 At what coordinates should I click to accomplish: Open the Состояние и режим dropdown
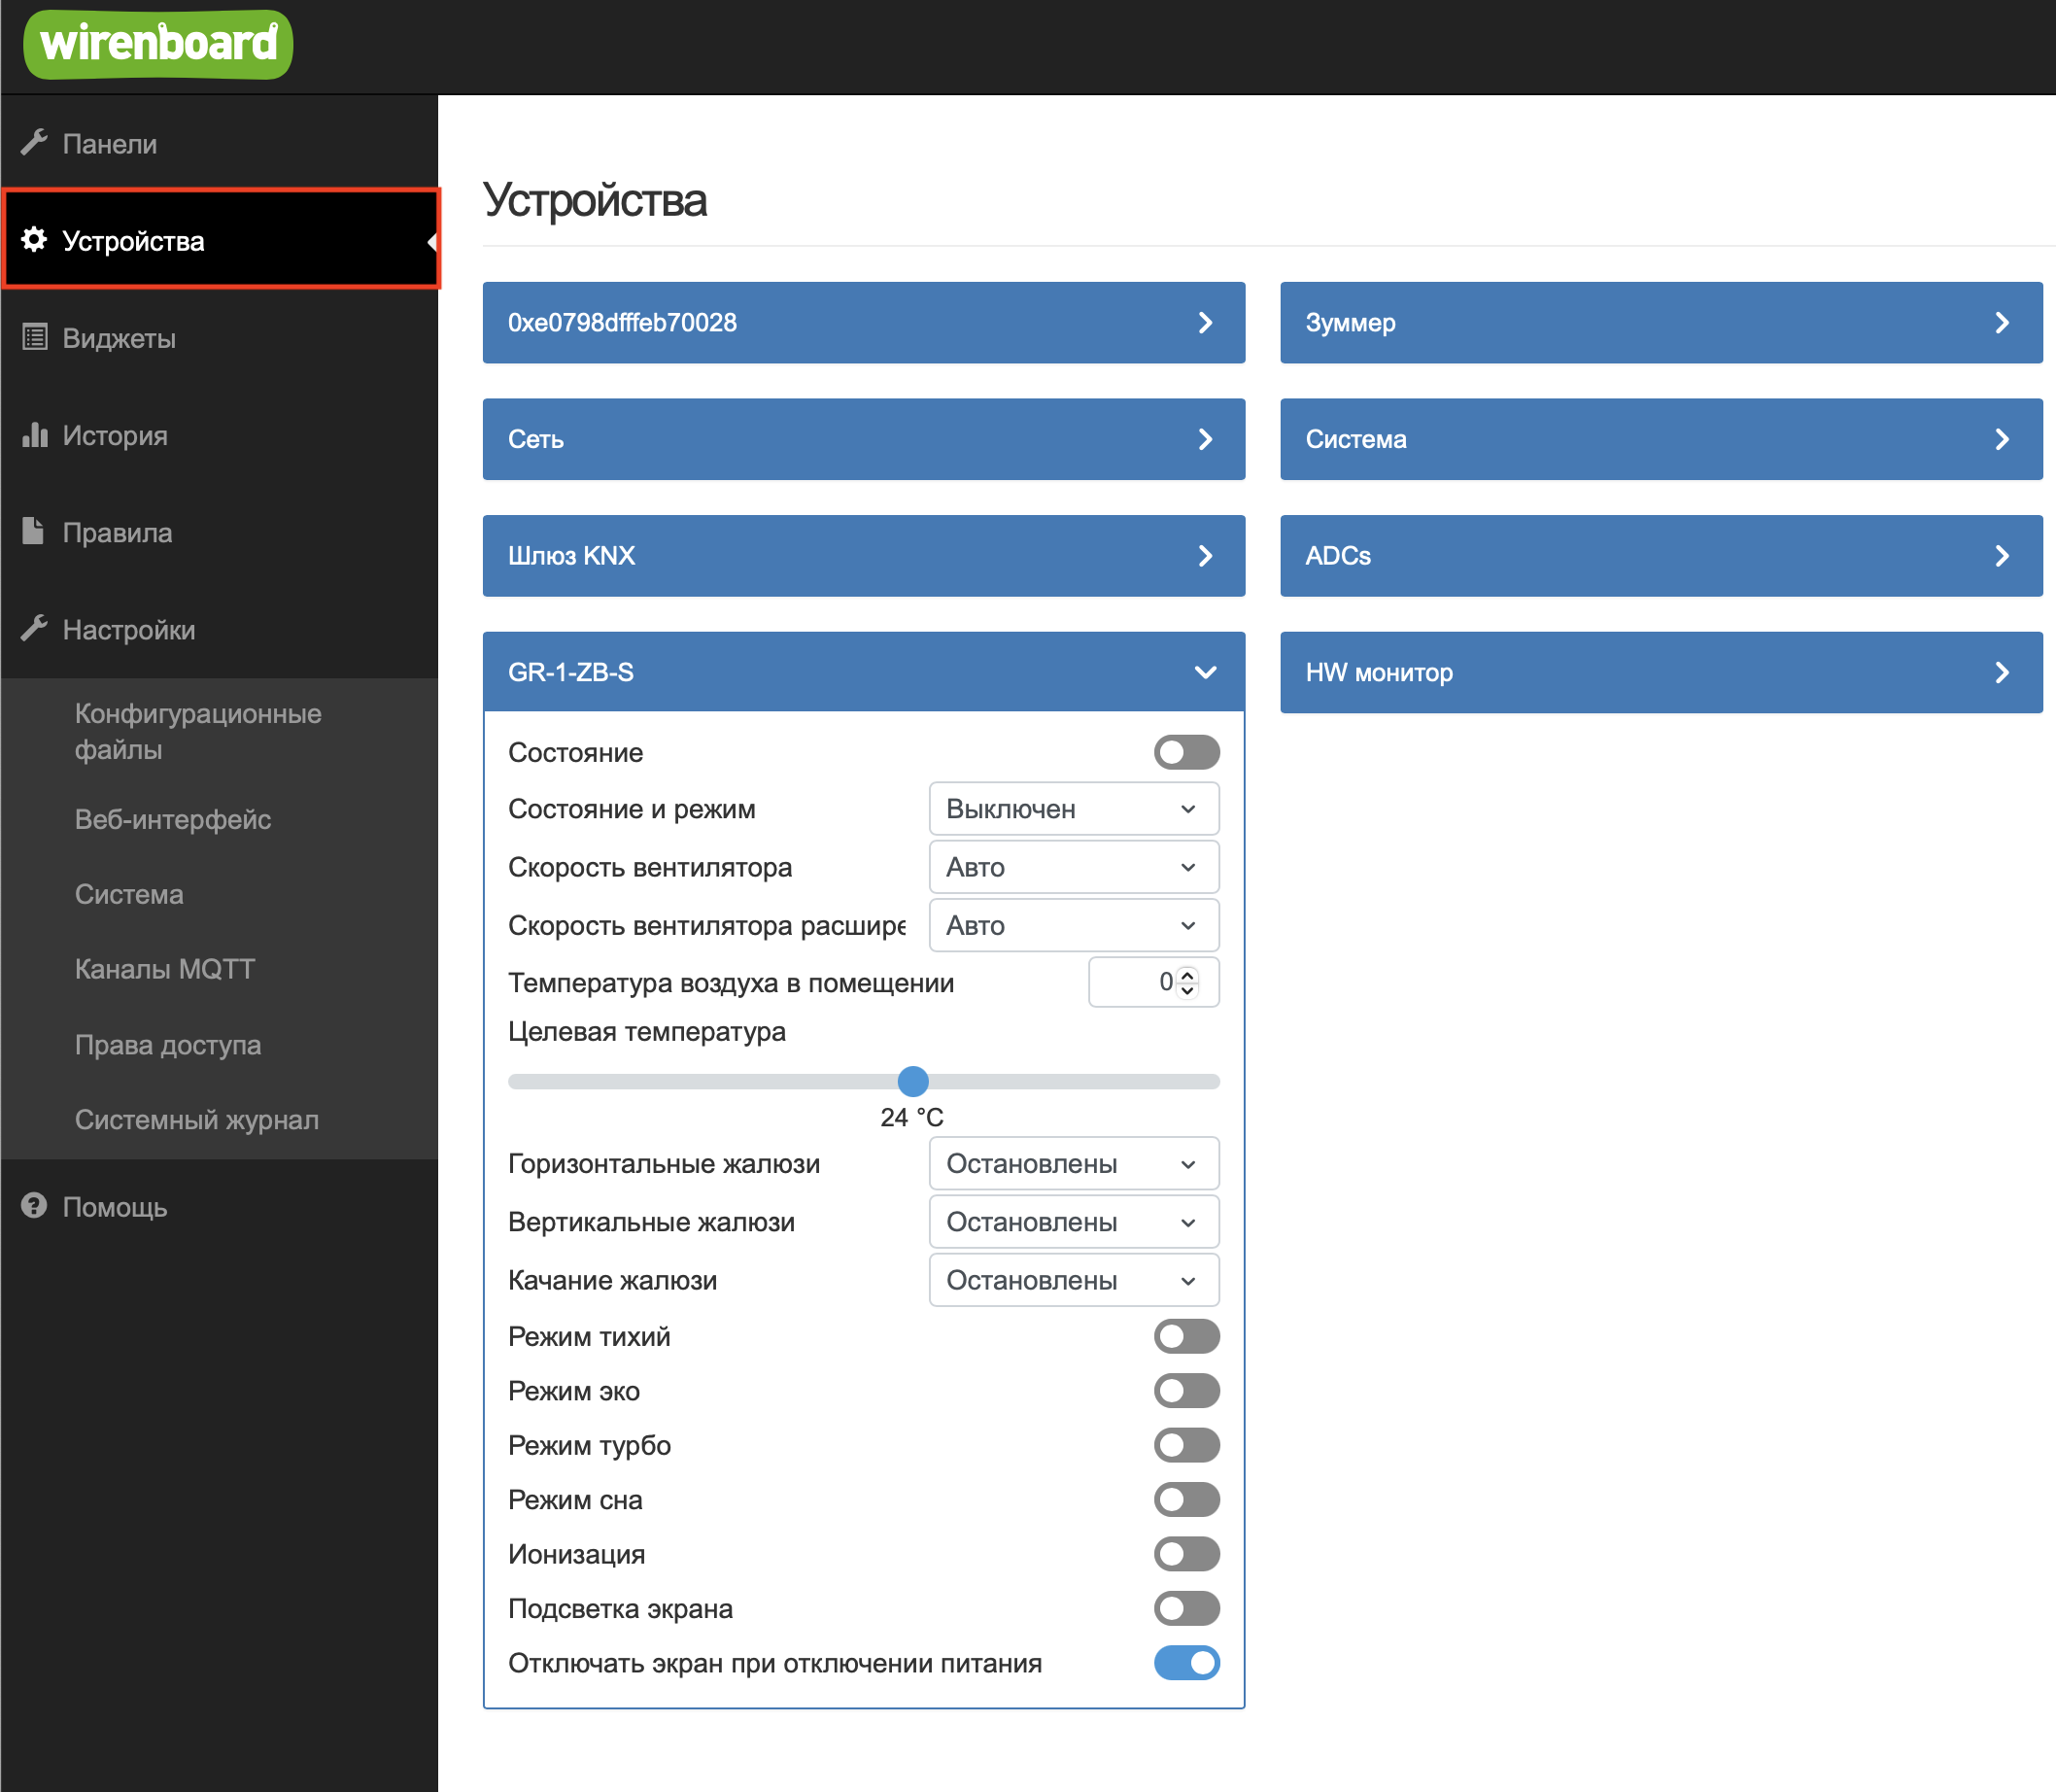click(x=1073, y=809)
